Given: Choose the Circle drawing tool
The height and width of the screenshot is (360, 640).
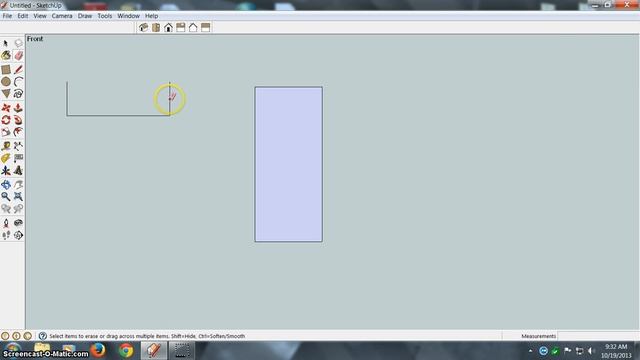Looking at the screenshot, I should (x=6, y=82).
